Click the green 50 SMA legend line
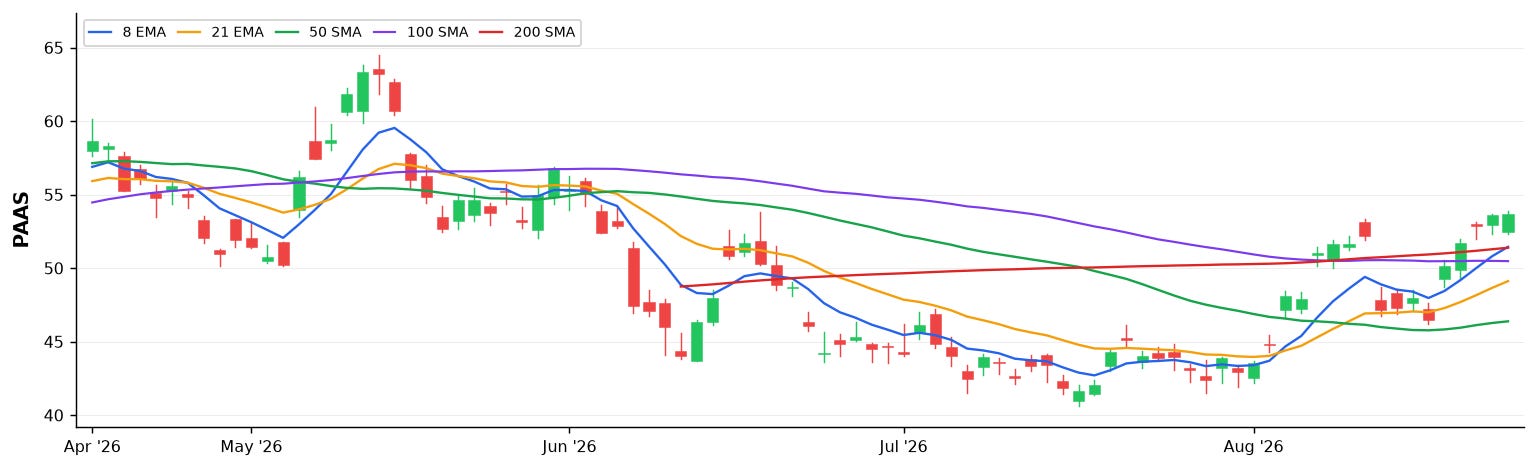 click(288, 33)
